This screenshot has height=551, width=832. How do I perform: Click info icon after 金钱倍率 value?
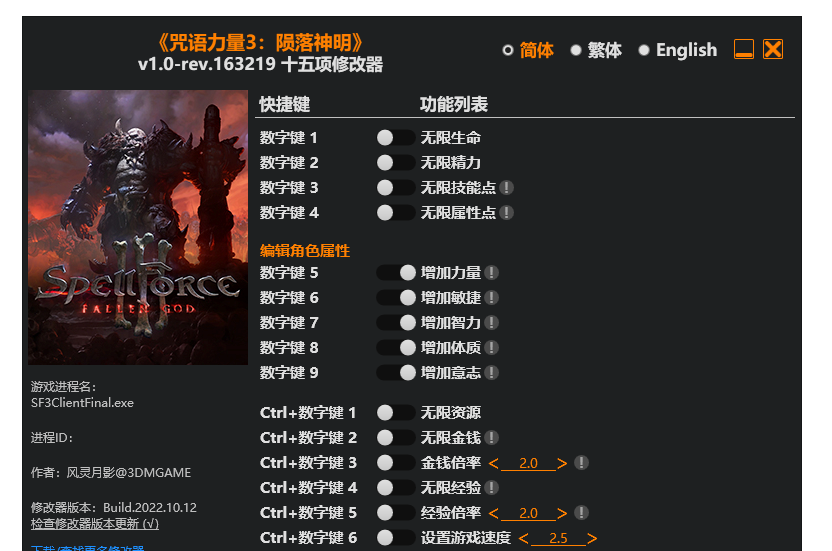pyautogui.click(x=582, y=462)
